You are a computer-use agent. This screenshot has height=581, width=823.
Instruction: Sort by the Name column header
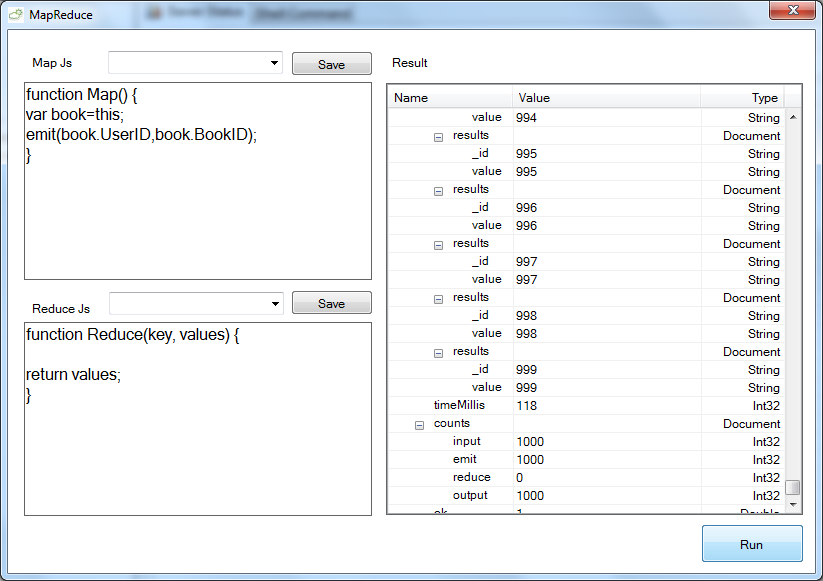click(450, 98)
